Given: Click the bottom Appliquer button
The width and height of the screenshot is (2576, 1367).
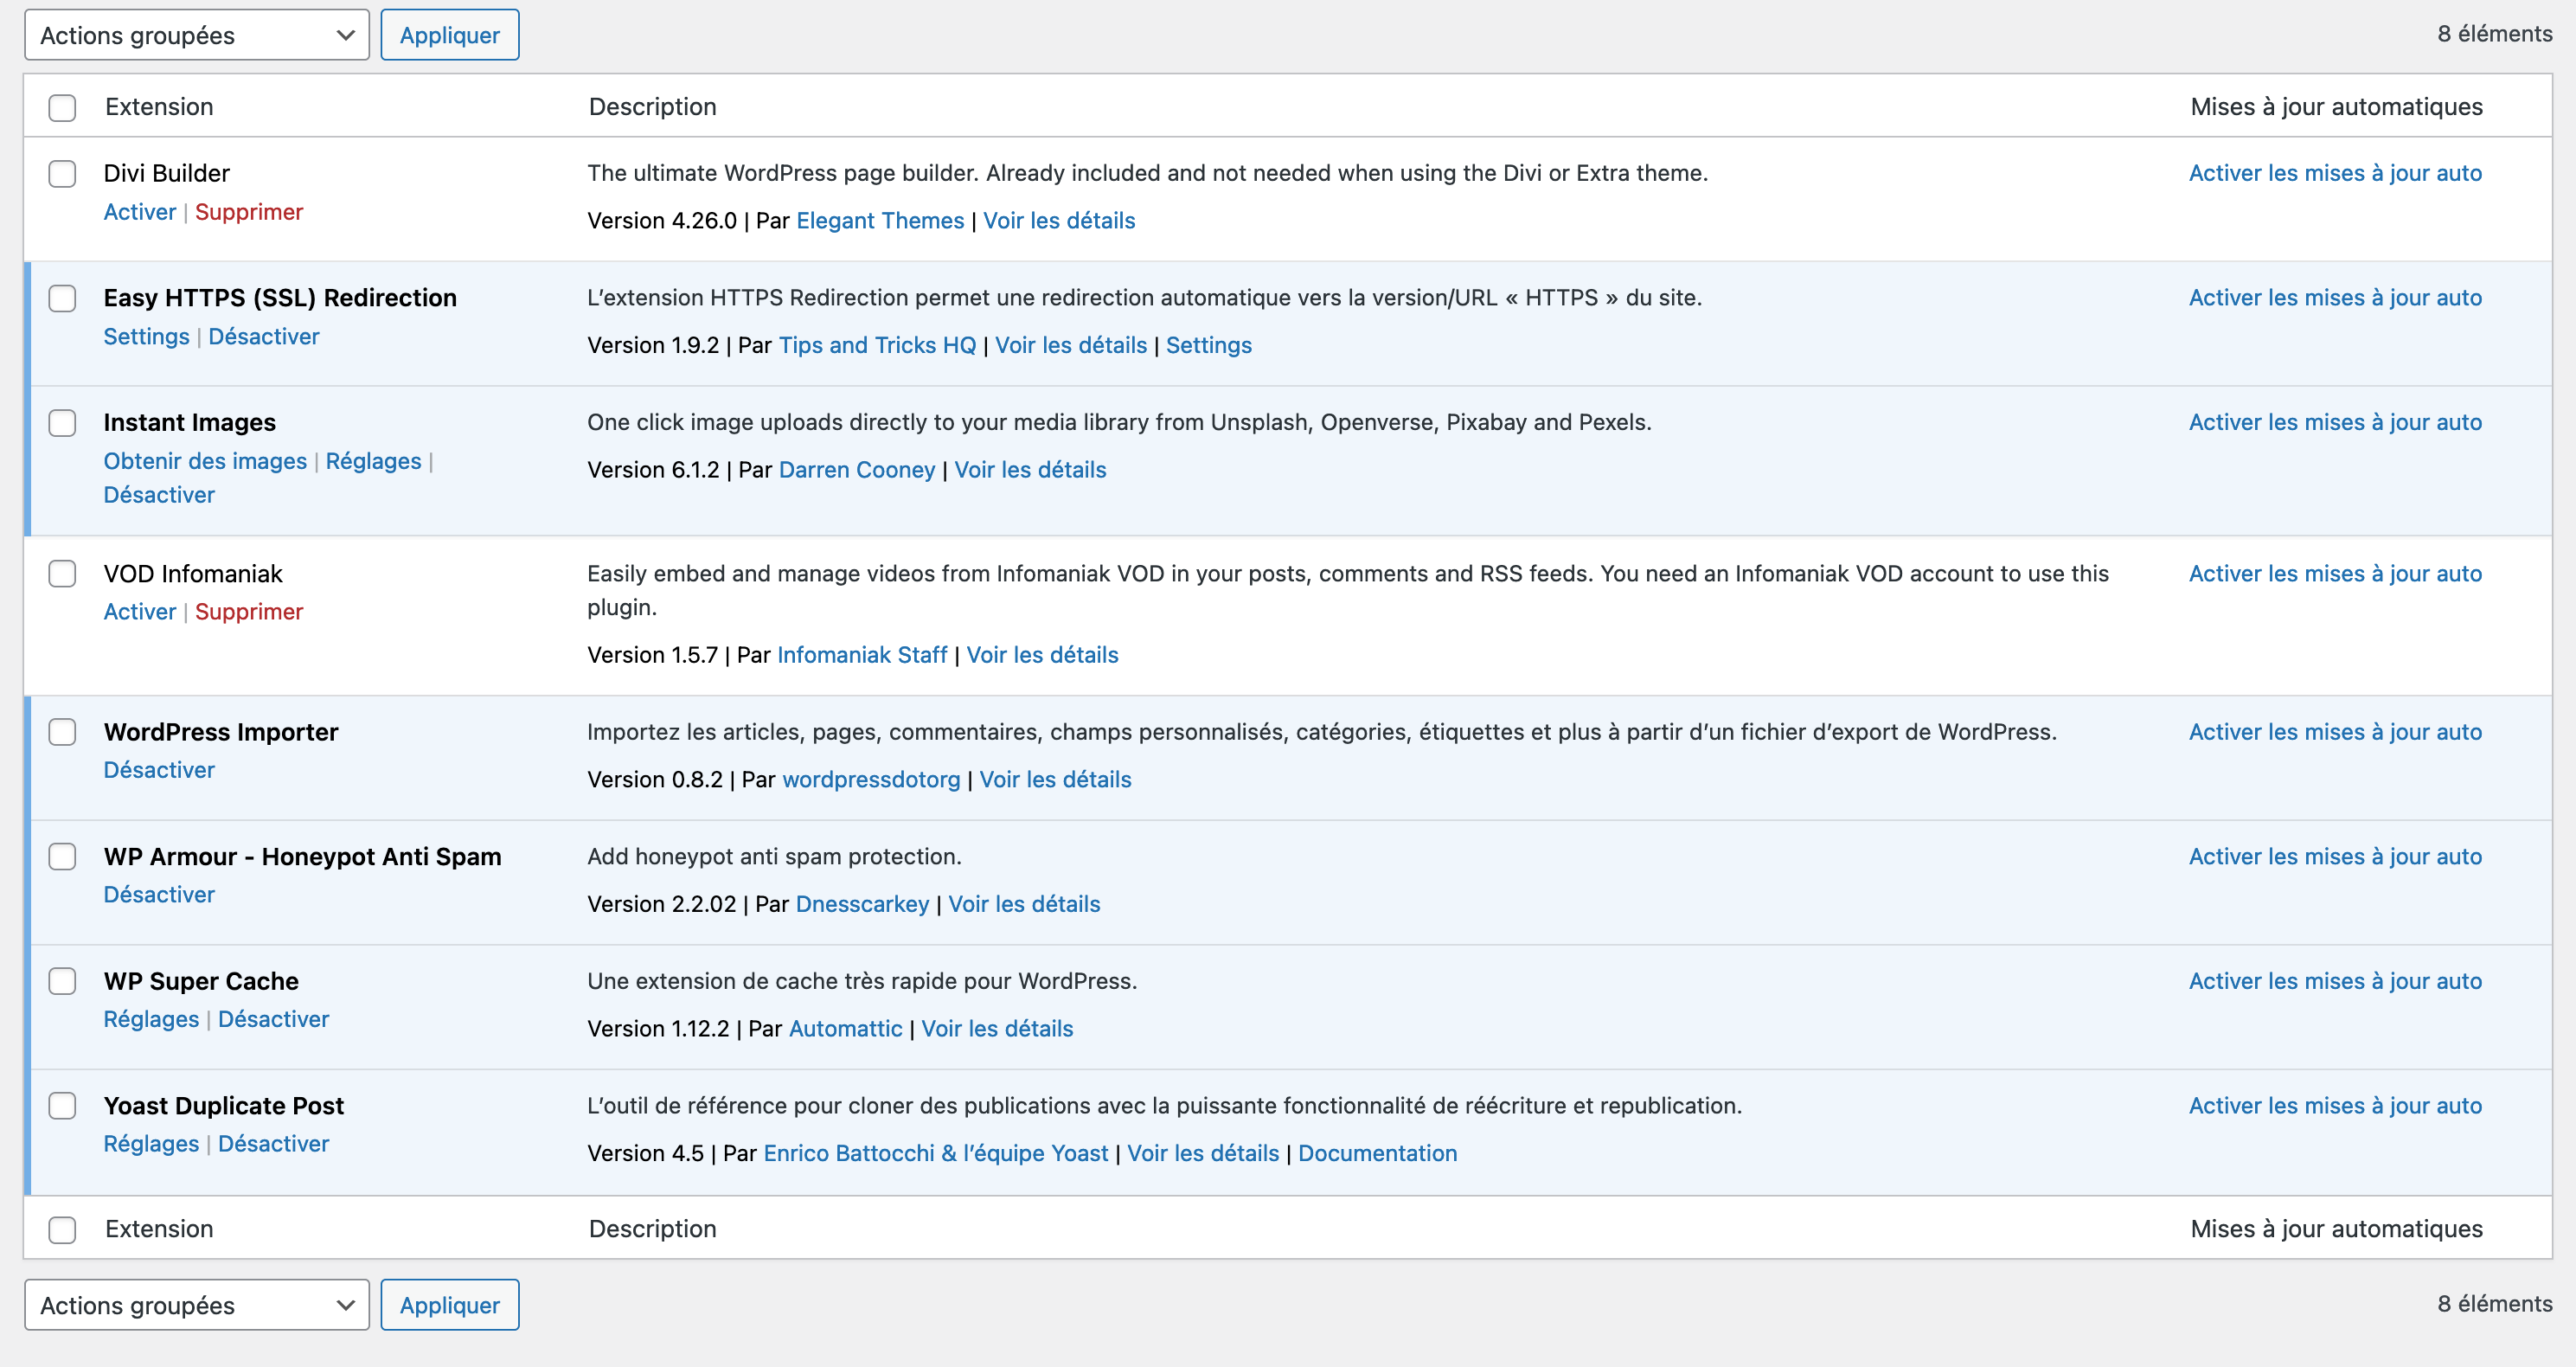Looking at the screenshot, I should click(x=450, y=1305).
